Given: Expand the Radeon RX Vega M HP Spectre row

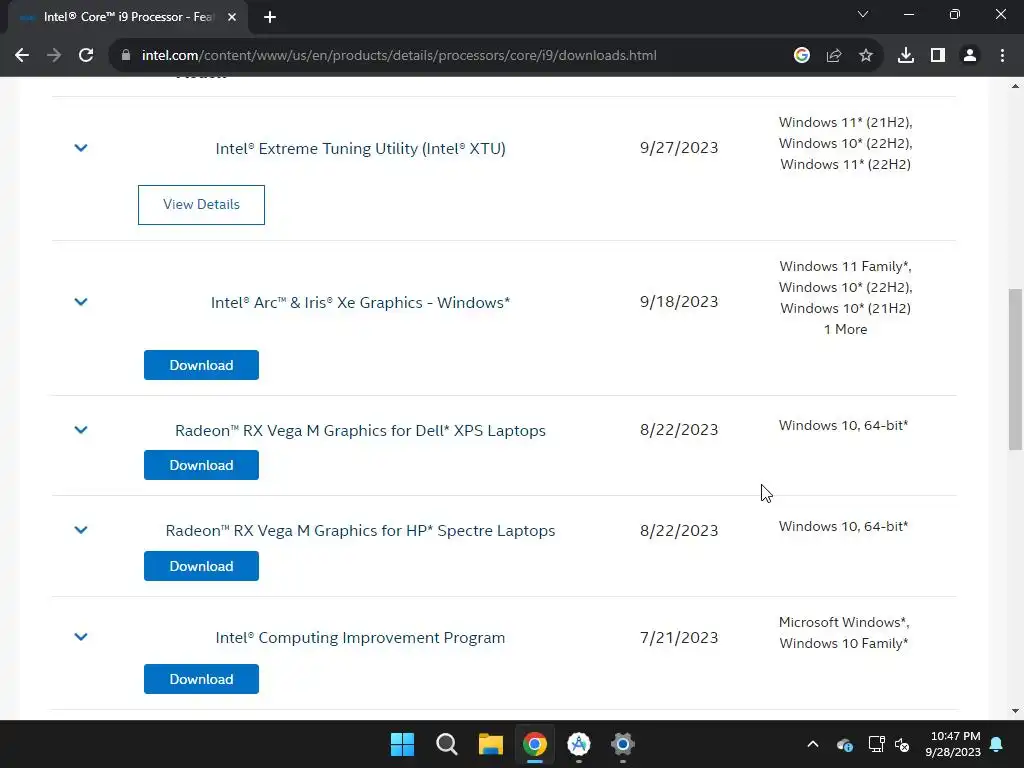Looking at the screenshot, I should 81,530.
